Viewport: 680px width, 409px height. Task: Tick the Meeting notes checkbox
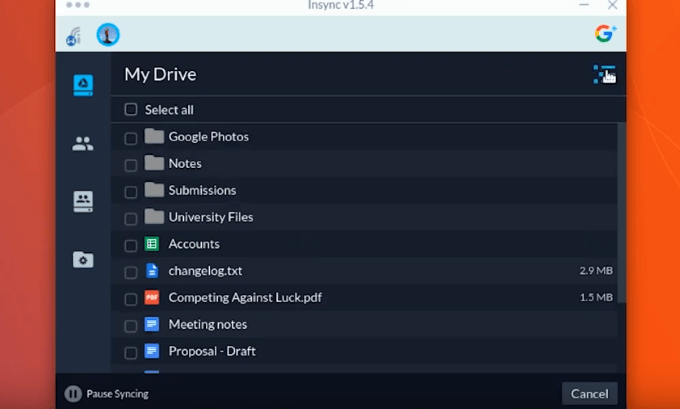[x=131, y=326]
